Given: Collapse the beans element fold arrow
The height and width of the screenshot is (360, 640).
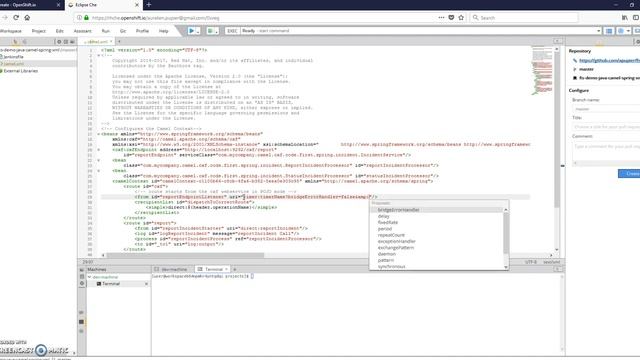Looking at the screenshot, I should (98, 134).
